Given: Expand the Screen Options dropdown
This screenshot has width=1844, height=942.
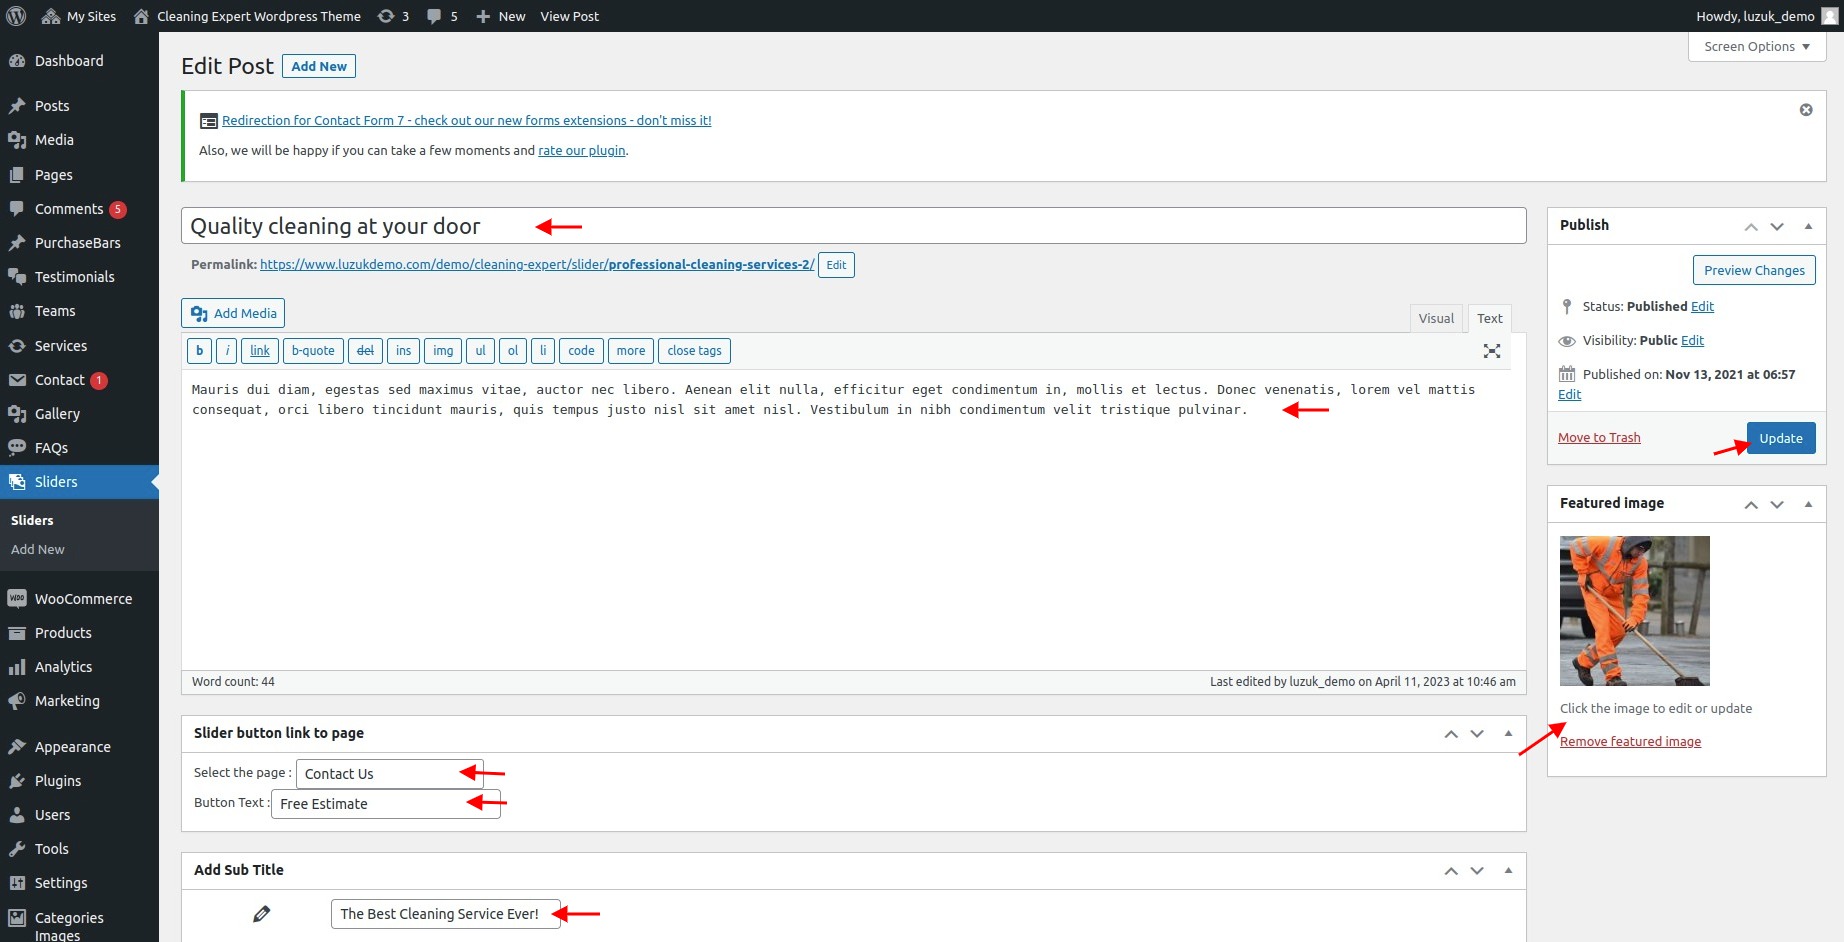Looking at the screenshot, I should click(1757, 46).
